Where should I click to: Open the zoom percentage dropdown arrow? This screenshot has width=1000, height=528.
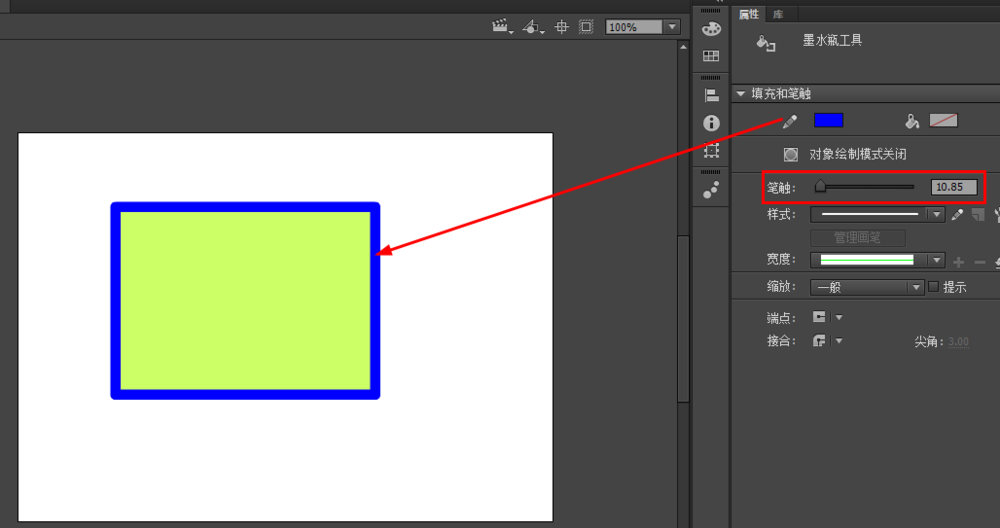(672, 27)
